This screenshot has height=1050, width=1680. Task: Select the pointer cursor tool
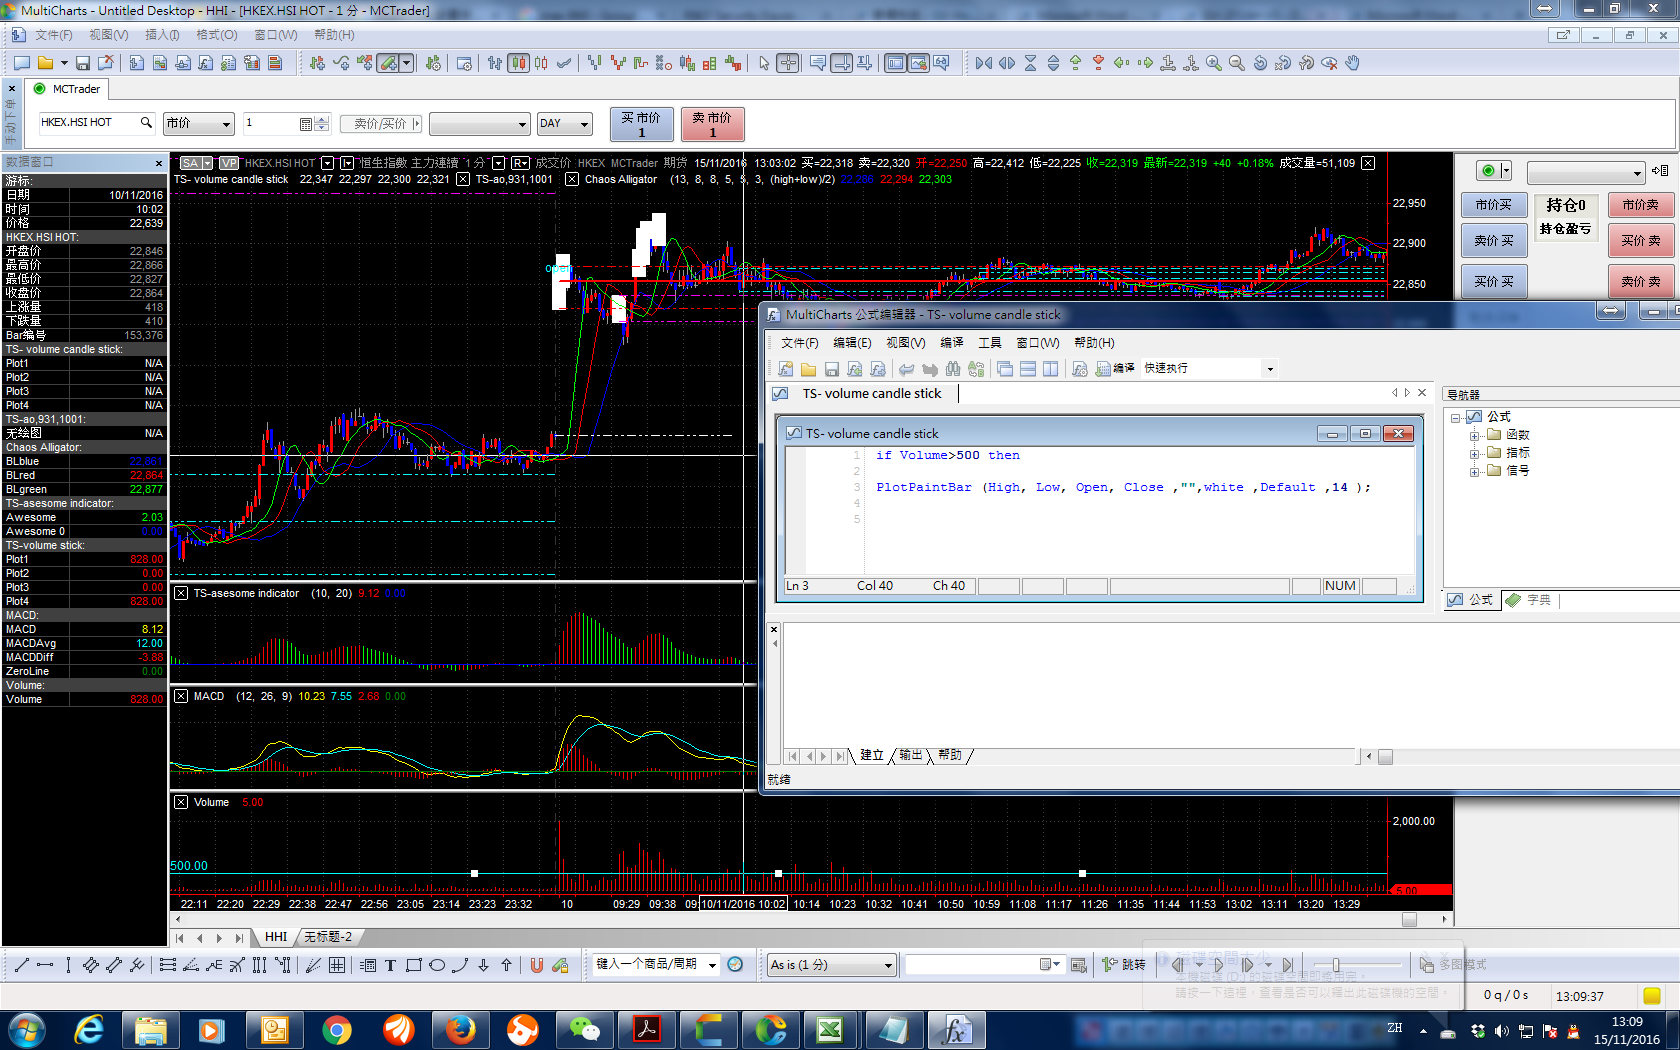pos(764,63)
